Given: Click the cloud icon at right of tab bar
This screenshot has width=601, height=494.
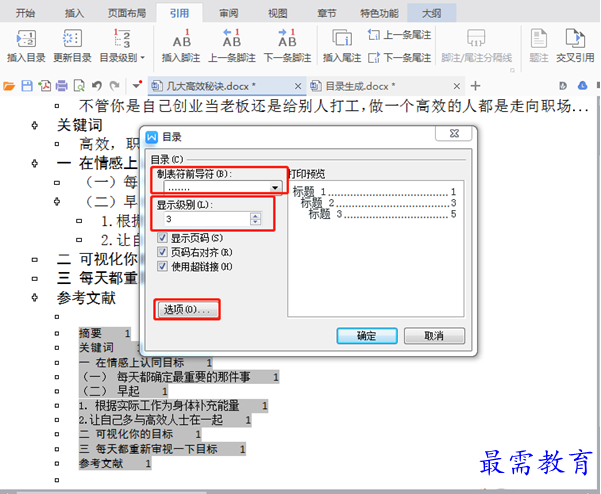Looking at the screenshot, I should point(582,85).
